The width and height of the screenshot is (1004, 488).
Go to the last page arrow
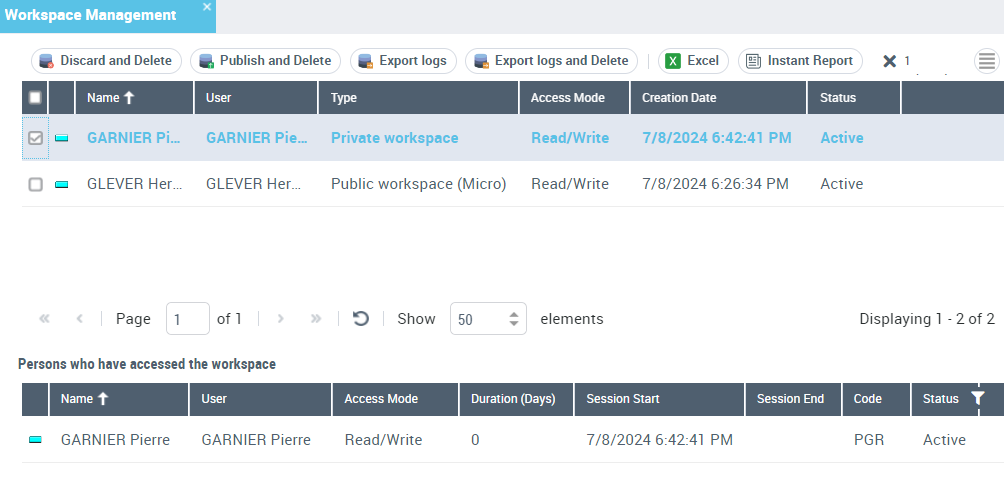pyautogui.click(x=316, y=319)
